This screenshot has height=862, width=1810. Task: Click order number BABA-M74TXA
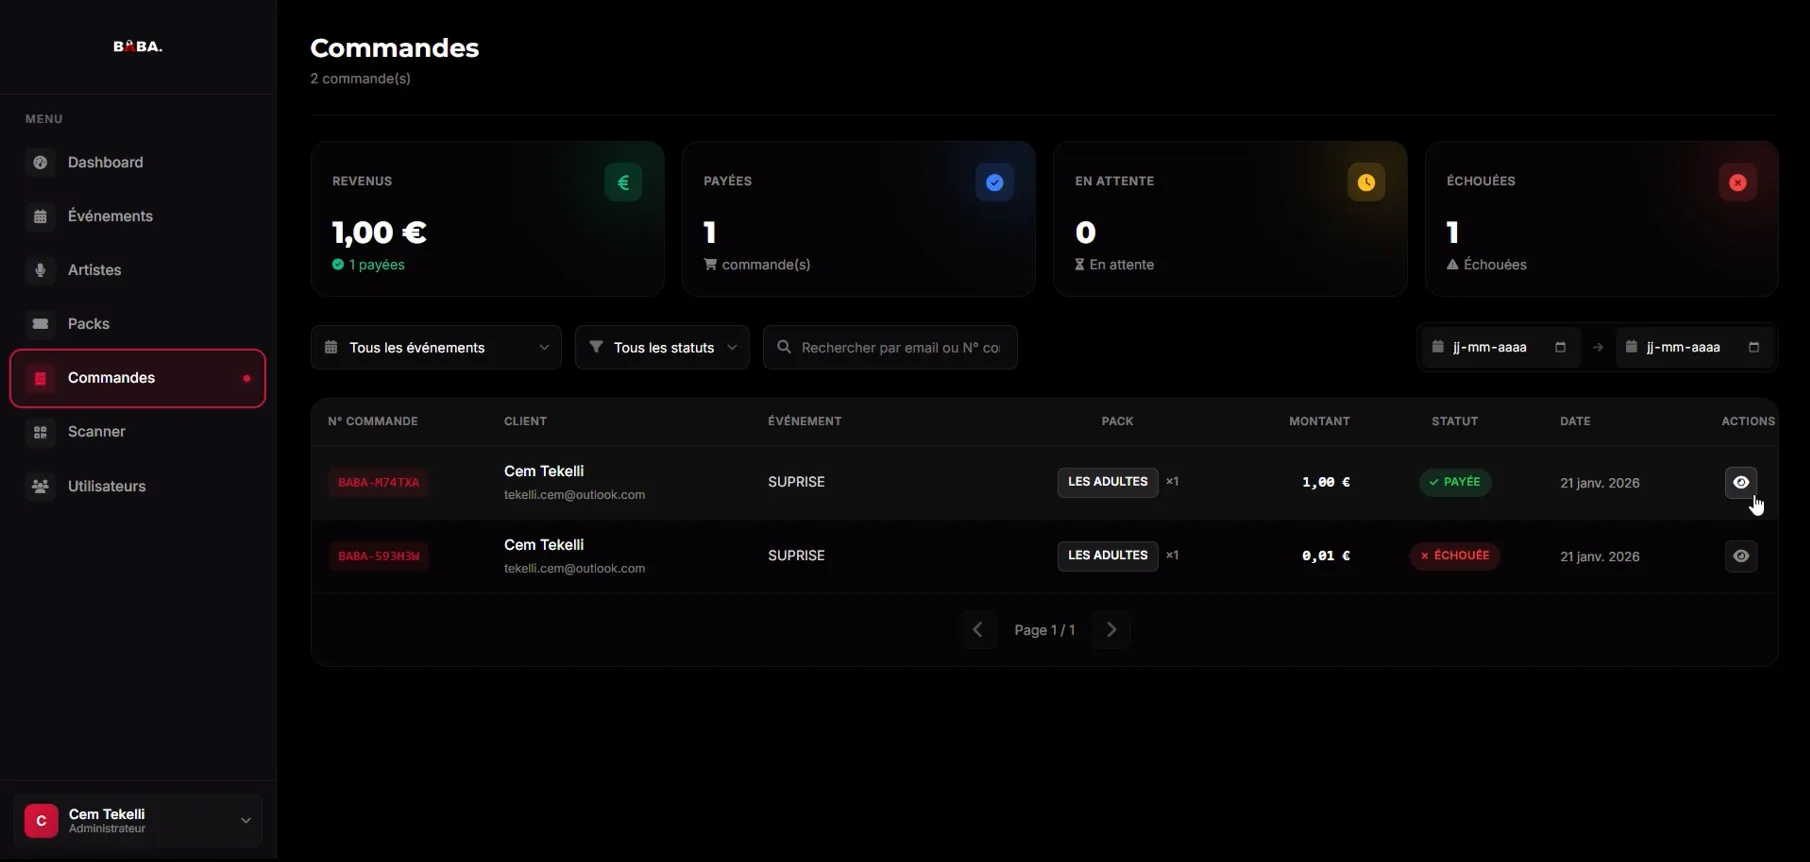point(379,482)
